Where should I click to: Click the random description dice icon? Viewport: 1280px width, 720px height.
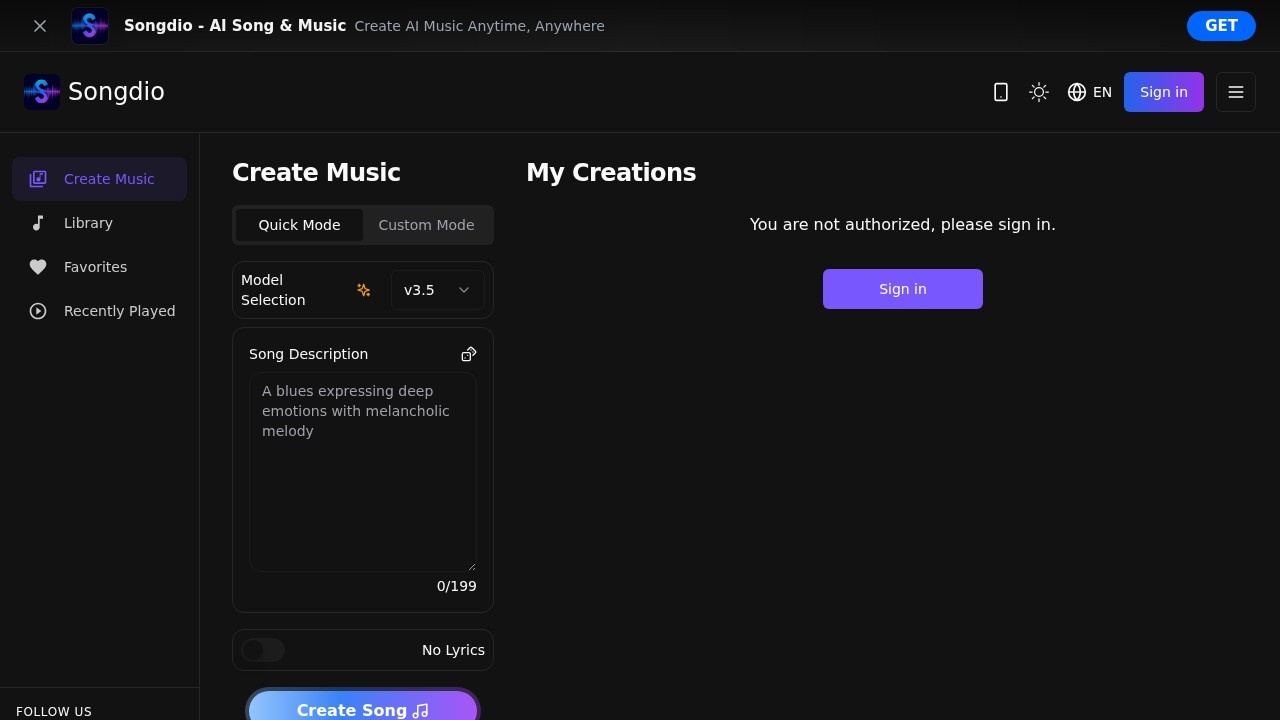pos(468,354)
